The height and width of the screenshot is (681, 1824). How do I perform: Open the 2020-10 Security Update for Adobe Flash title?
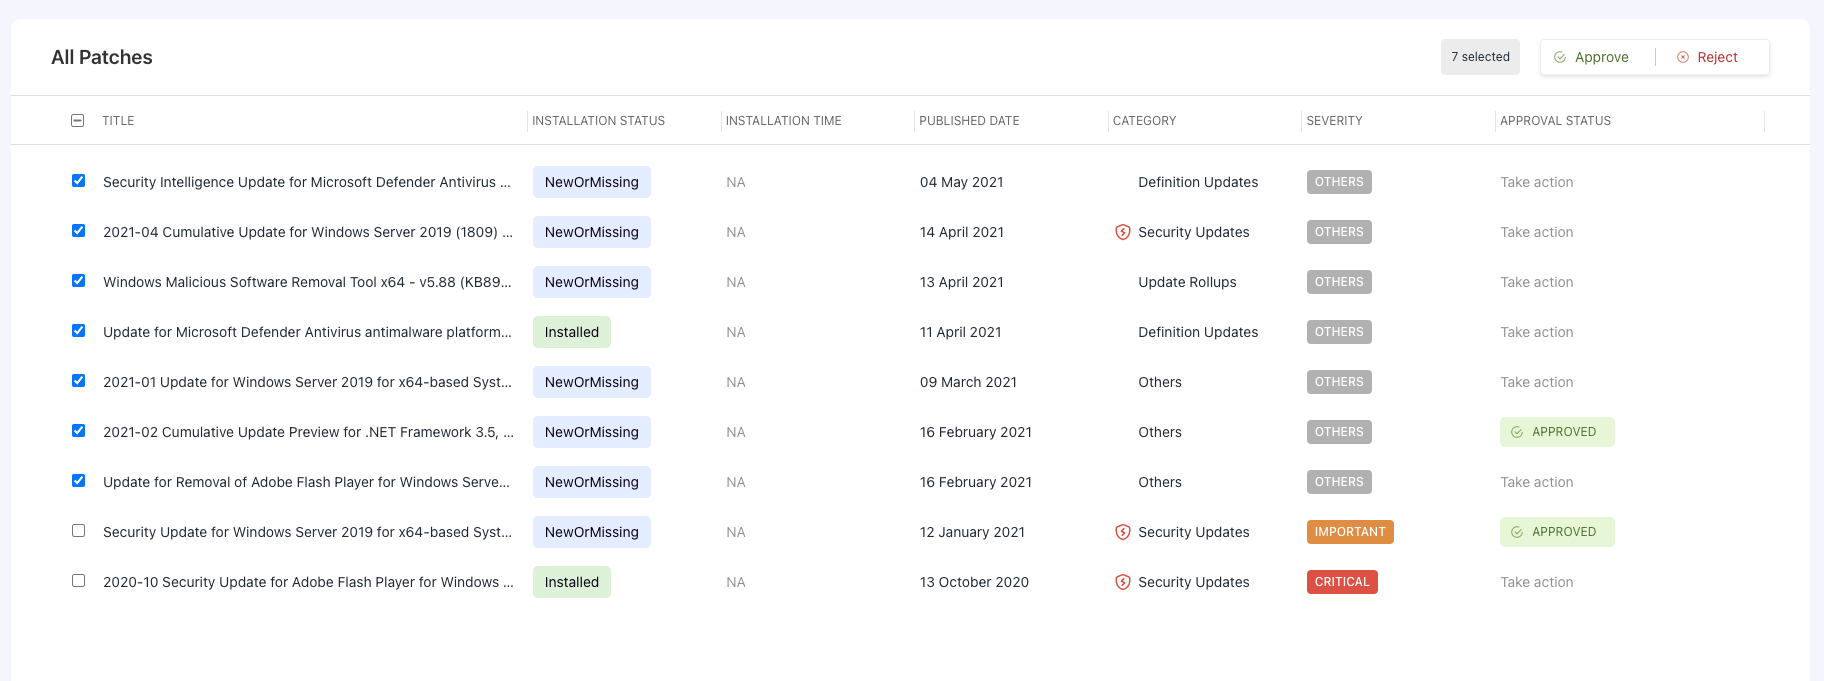(x=308, y=582)
